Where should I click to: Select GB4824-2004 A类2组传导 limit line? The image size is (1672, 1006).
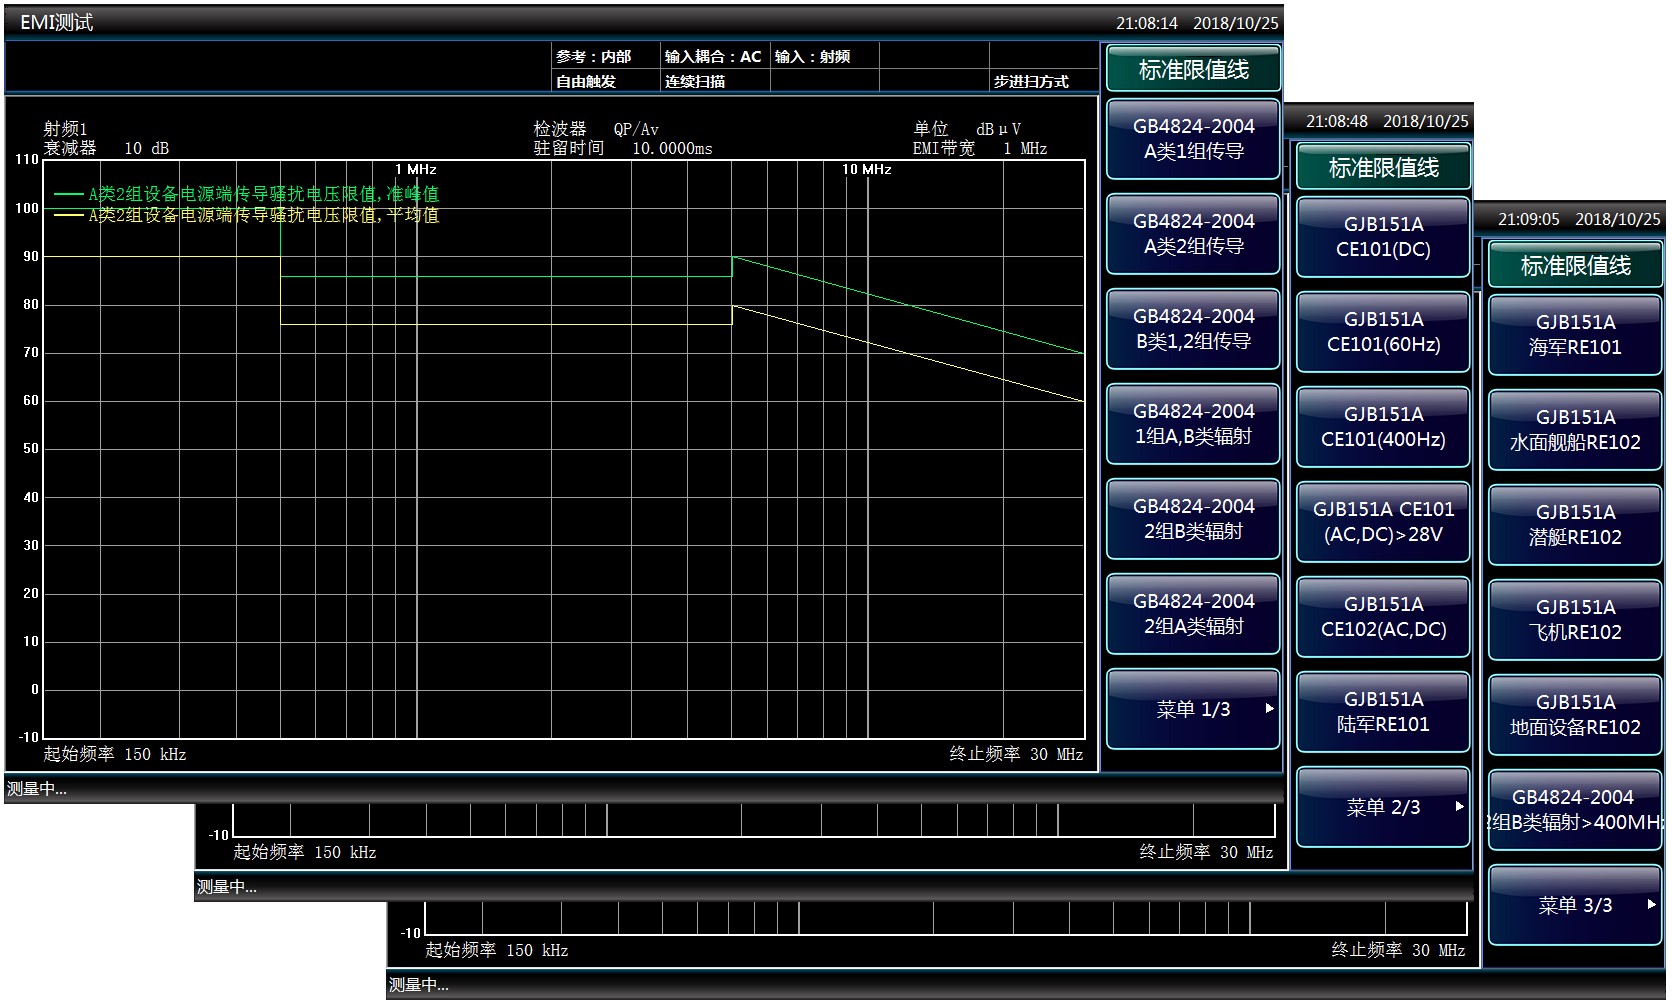pos(1193,234)
